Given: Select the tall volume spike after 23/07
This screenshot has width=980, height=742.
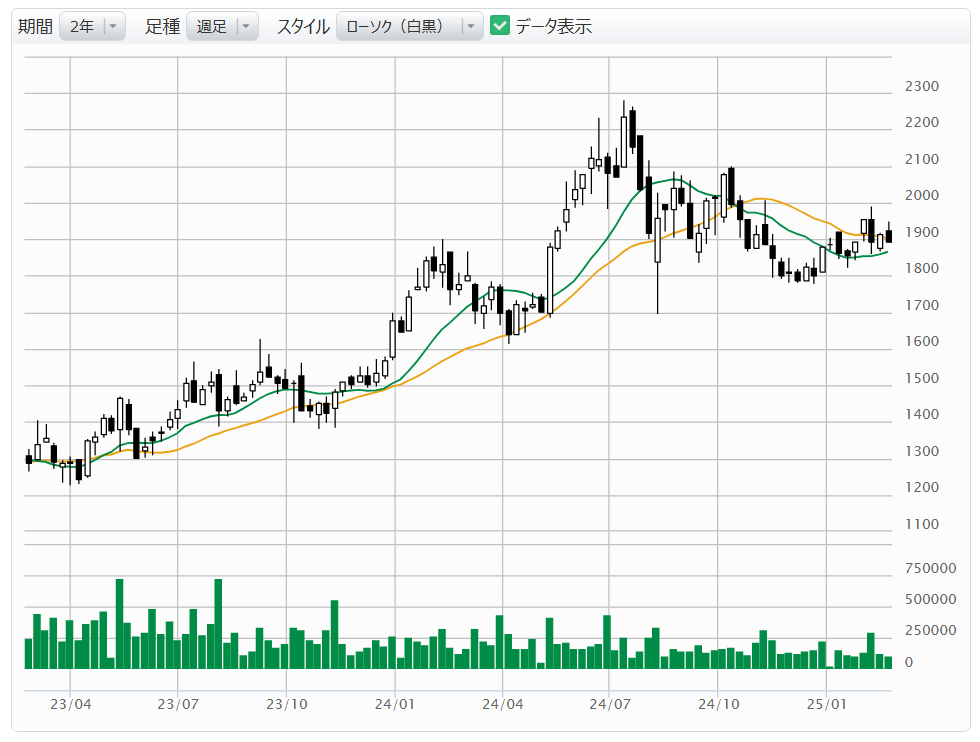Looking at the screenshot, I should [218, 623].
